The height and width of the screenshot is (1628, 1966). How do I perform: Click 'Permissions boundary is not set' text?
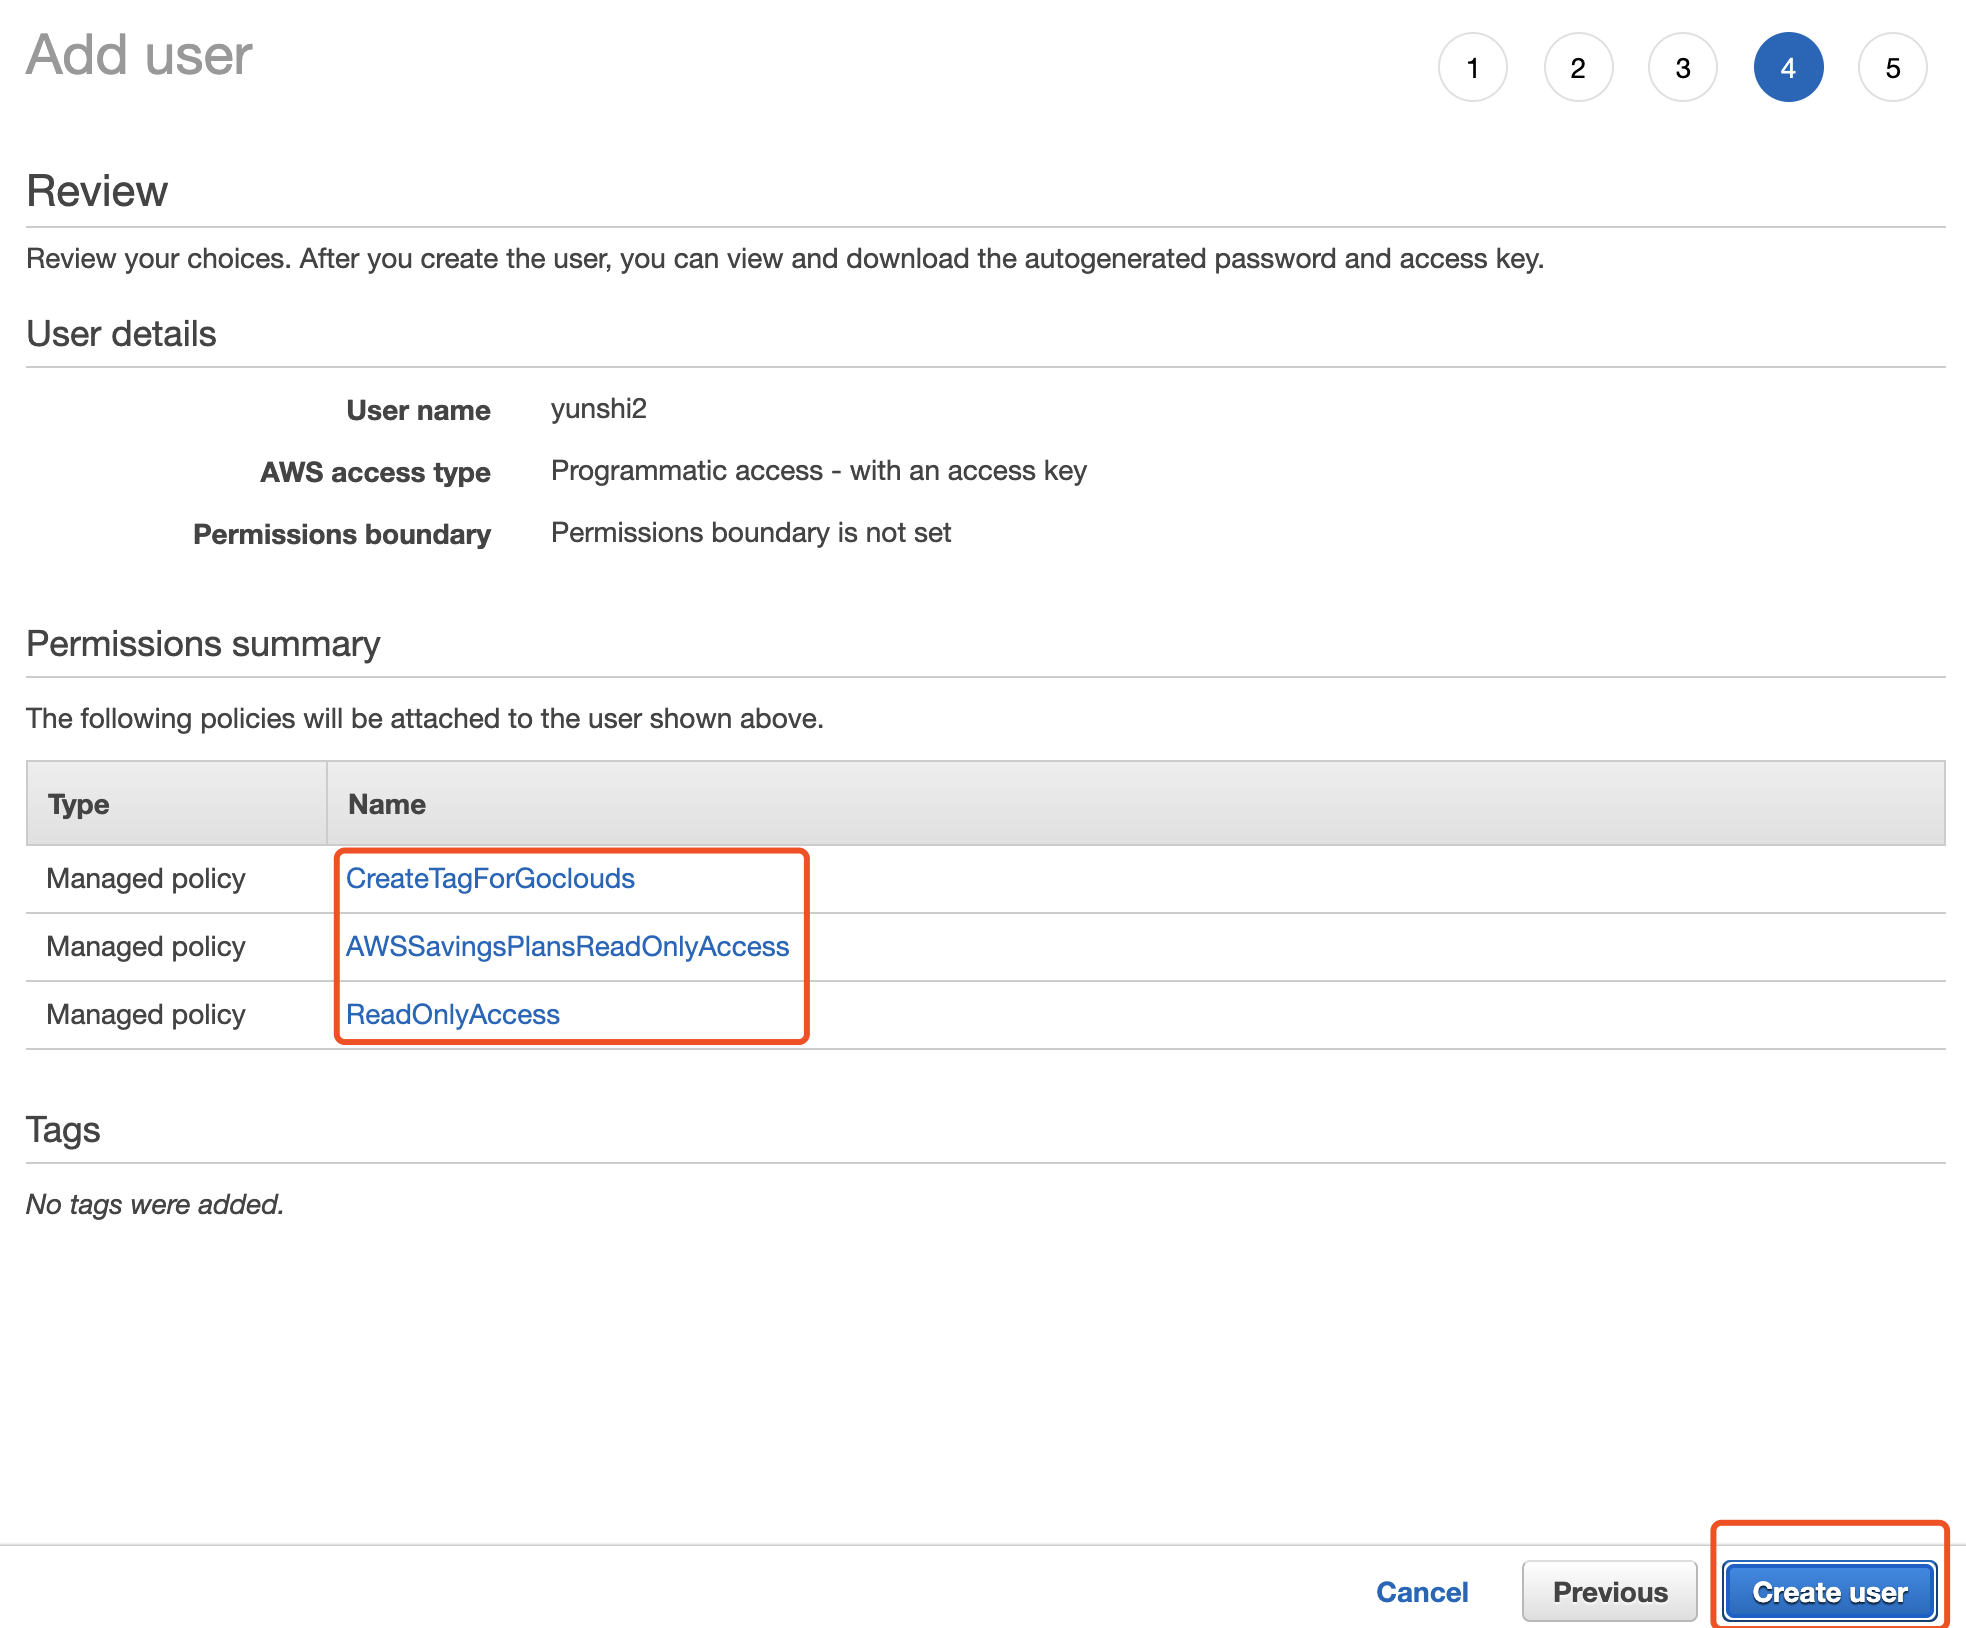point(751,533)
